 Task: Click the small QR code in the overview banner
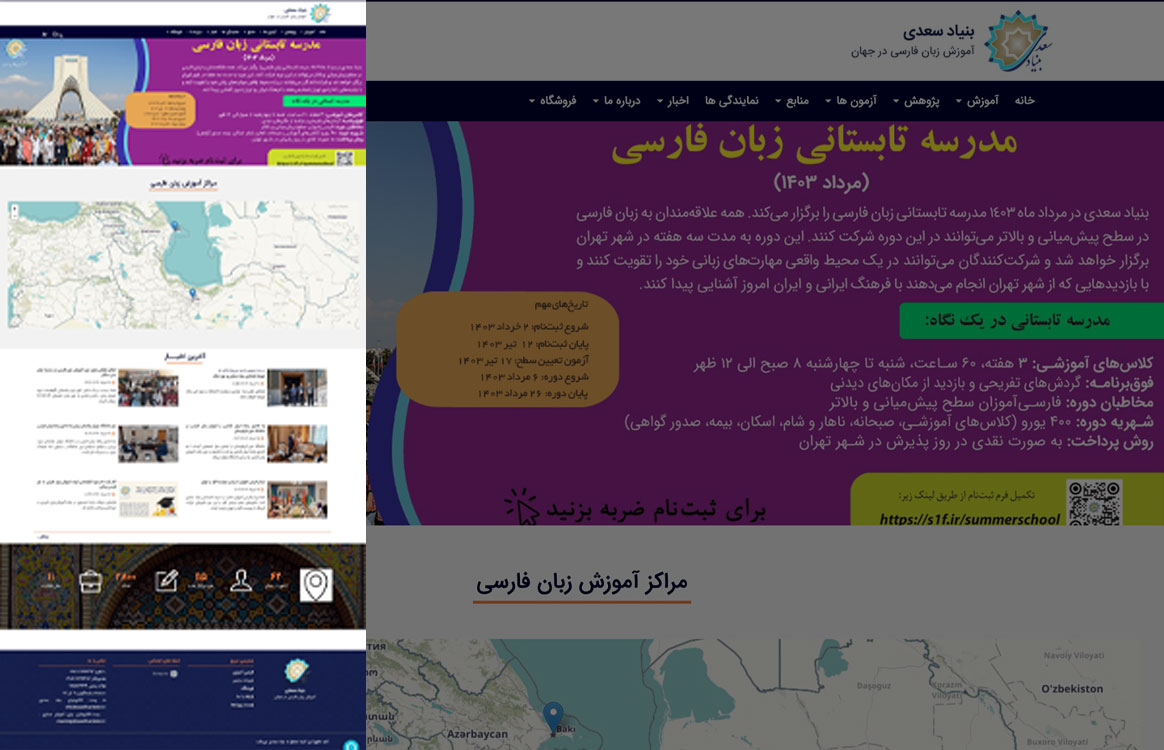point(344,158)
